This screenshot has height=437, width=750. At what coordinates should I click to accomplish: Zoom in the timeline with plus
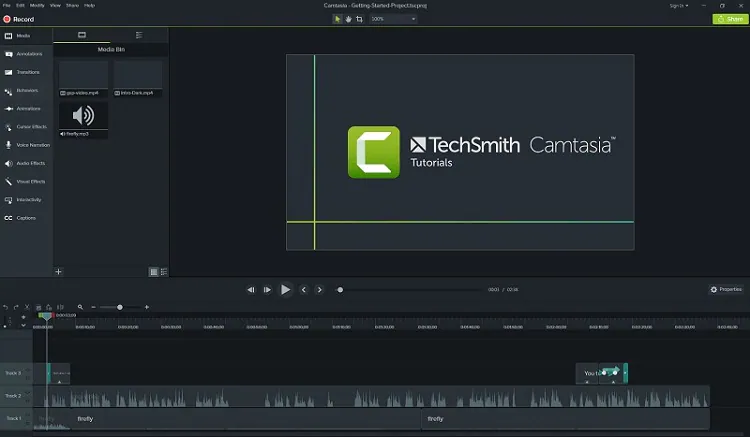tap(147, 307)
